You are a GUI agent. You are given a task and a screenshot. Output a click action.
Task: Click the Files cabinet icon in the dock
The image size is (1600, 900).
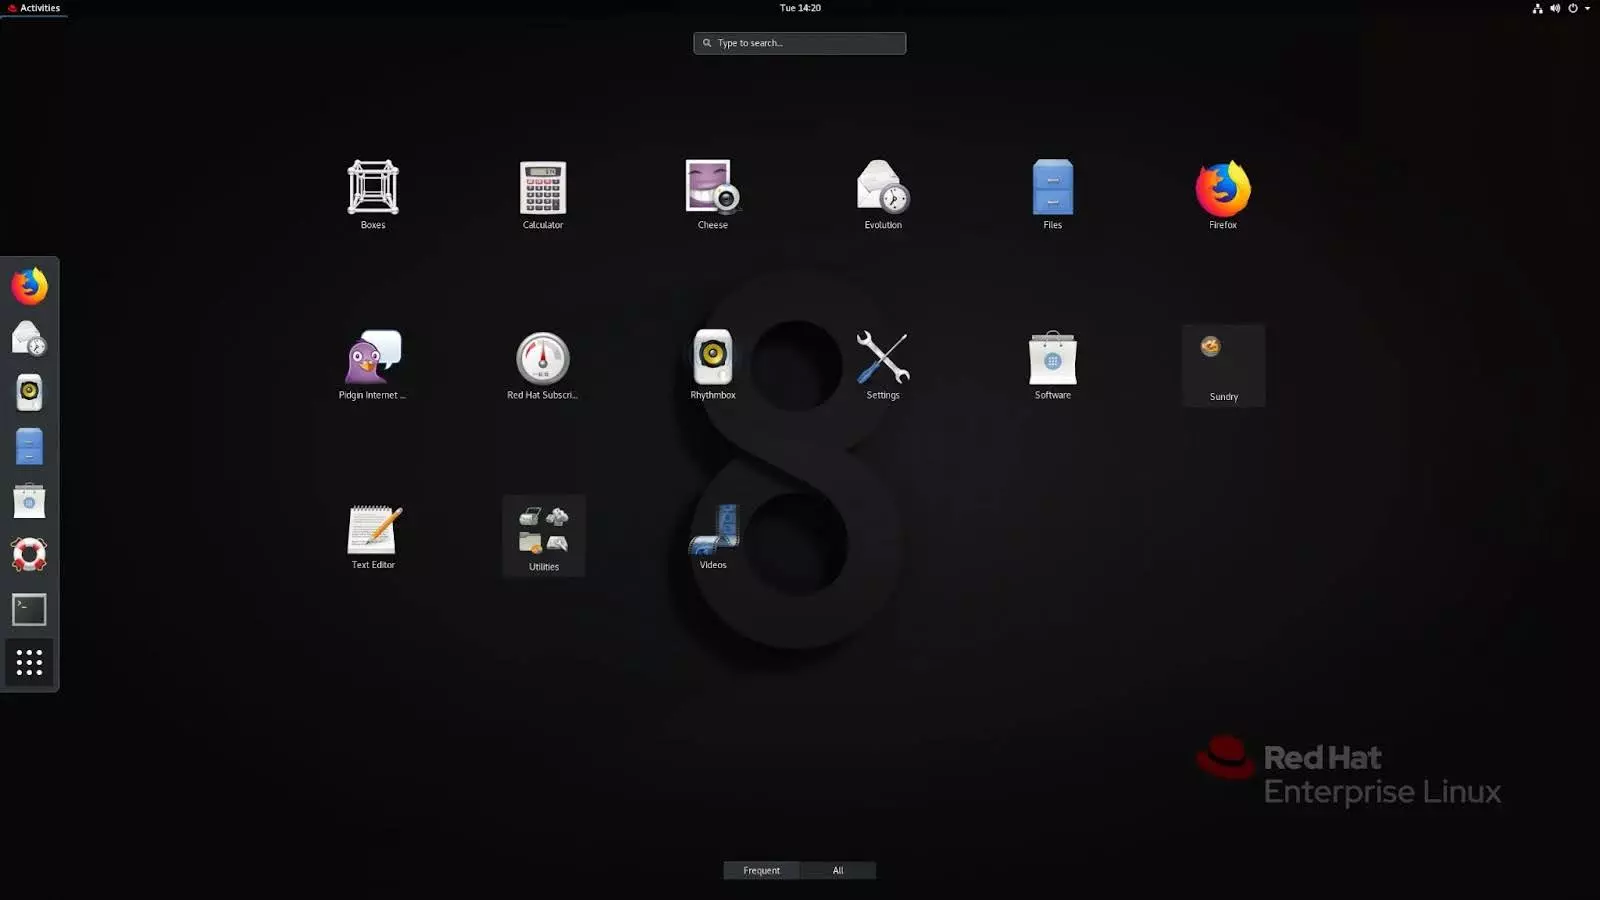click(29, 447)
